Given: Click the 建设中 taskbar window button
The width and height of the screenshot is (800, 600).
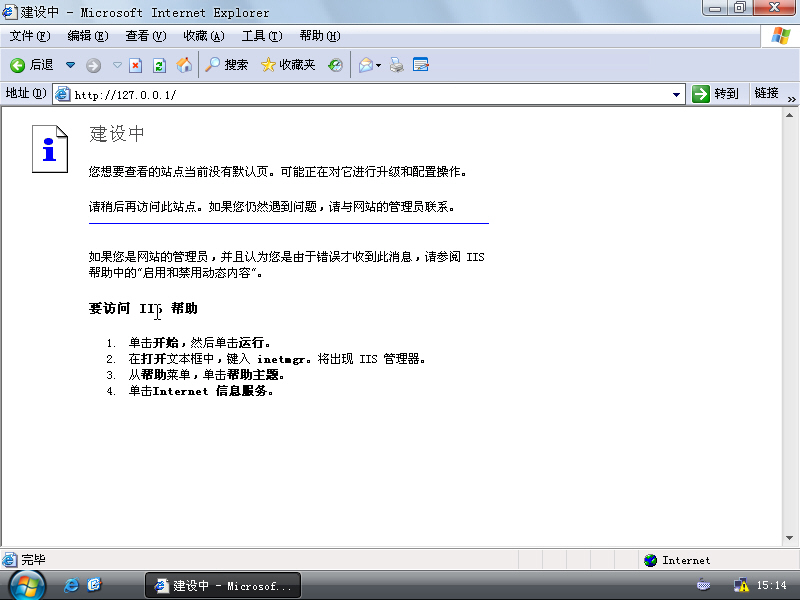Looking at the screenshot, I should point(223,586).
